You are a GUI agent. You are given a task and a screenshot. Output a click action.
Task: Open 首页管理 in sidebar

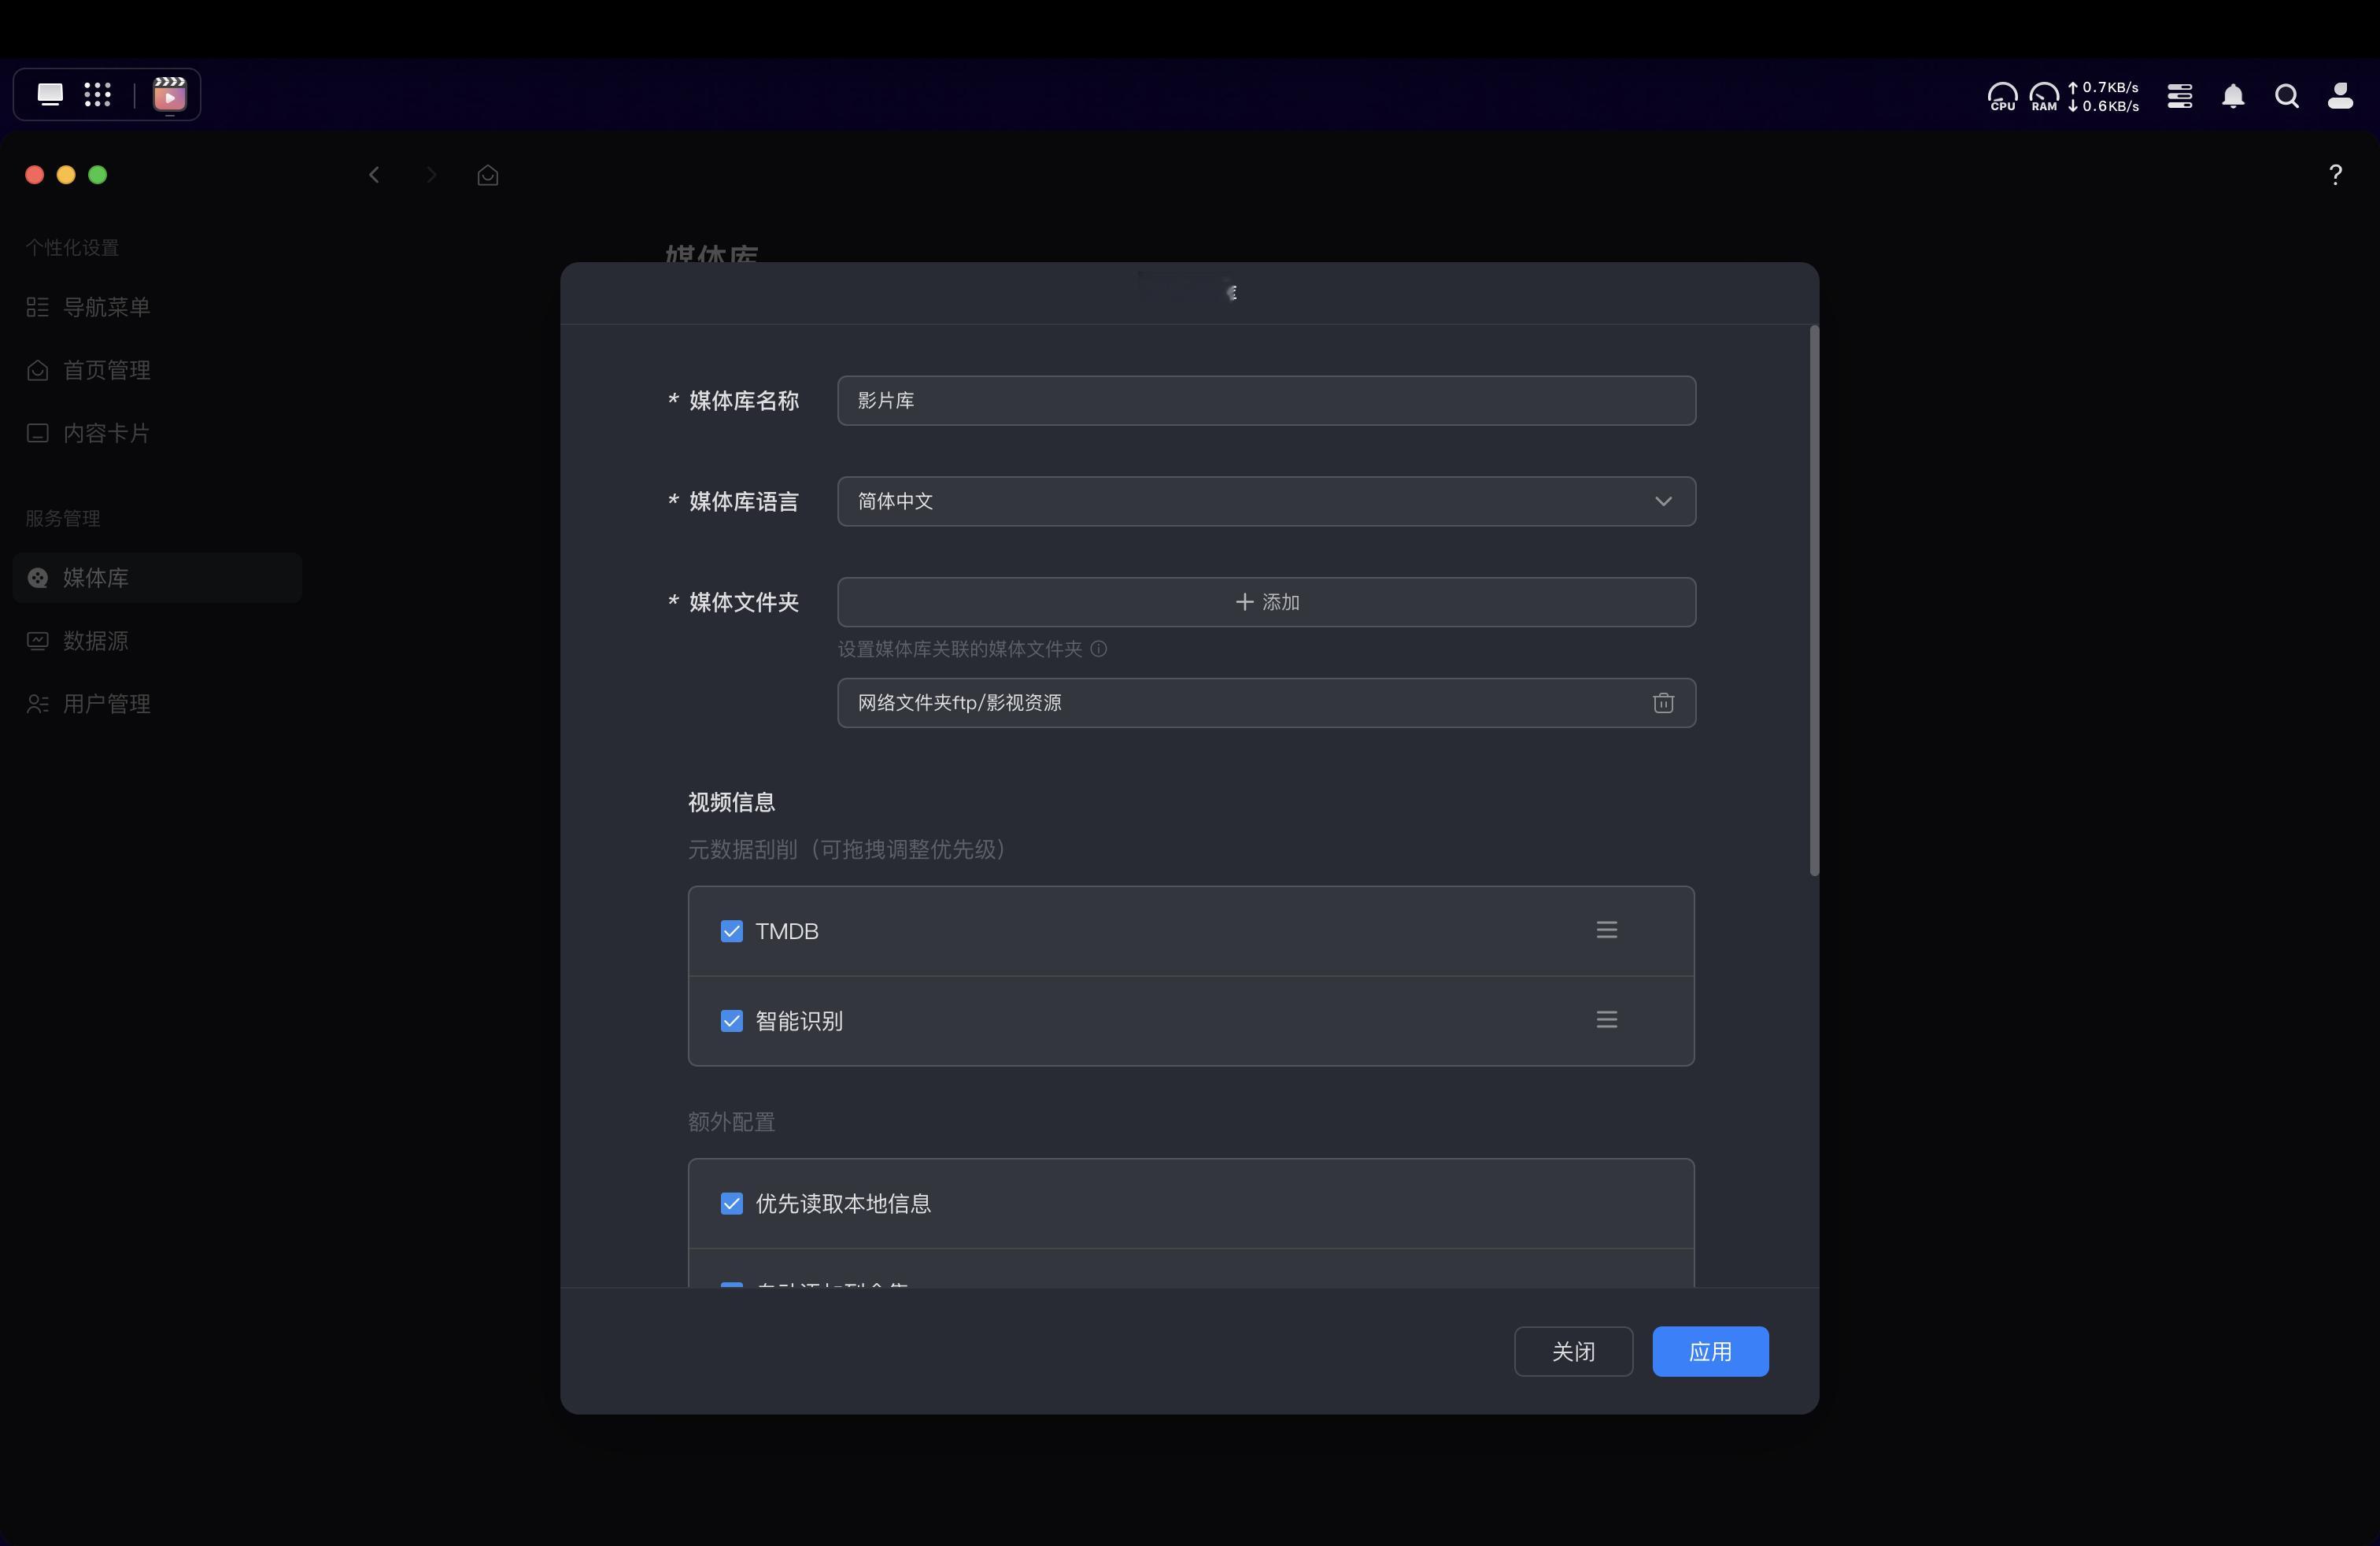pos(158,370)
